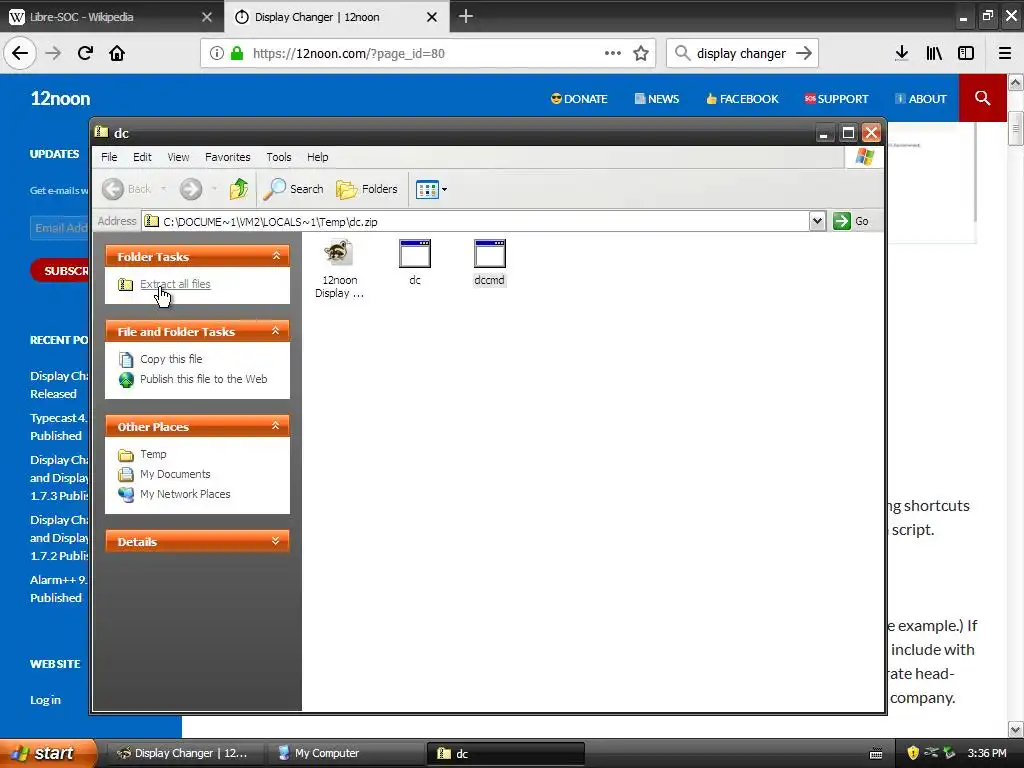The width and height of the screenshot is (1024, 768).
Task: Bookmark this page with the star
Action: [641, 53]
